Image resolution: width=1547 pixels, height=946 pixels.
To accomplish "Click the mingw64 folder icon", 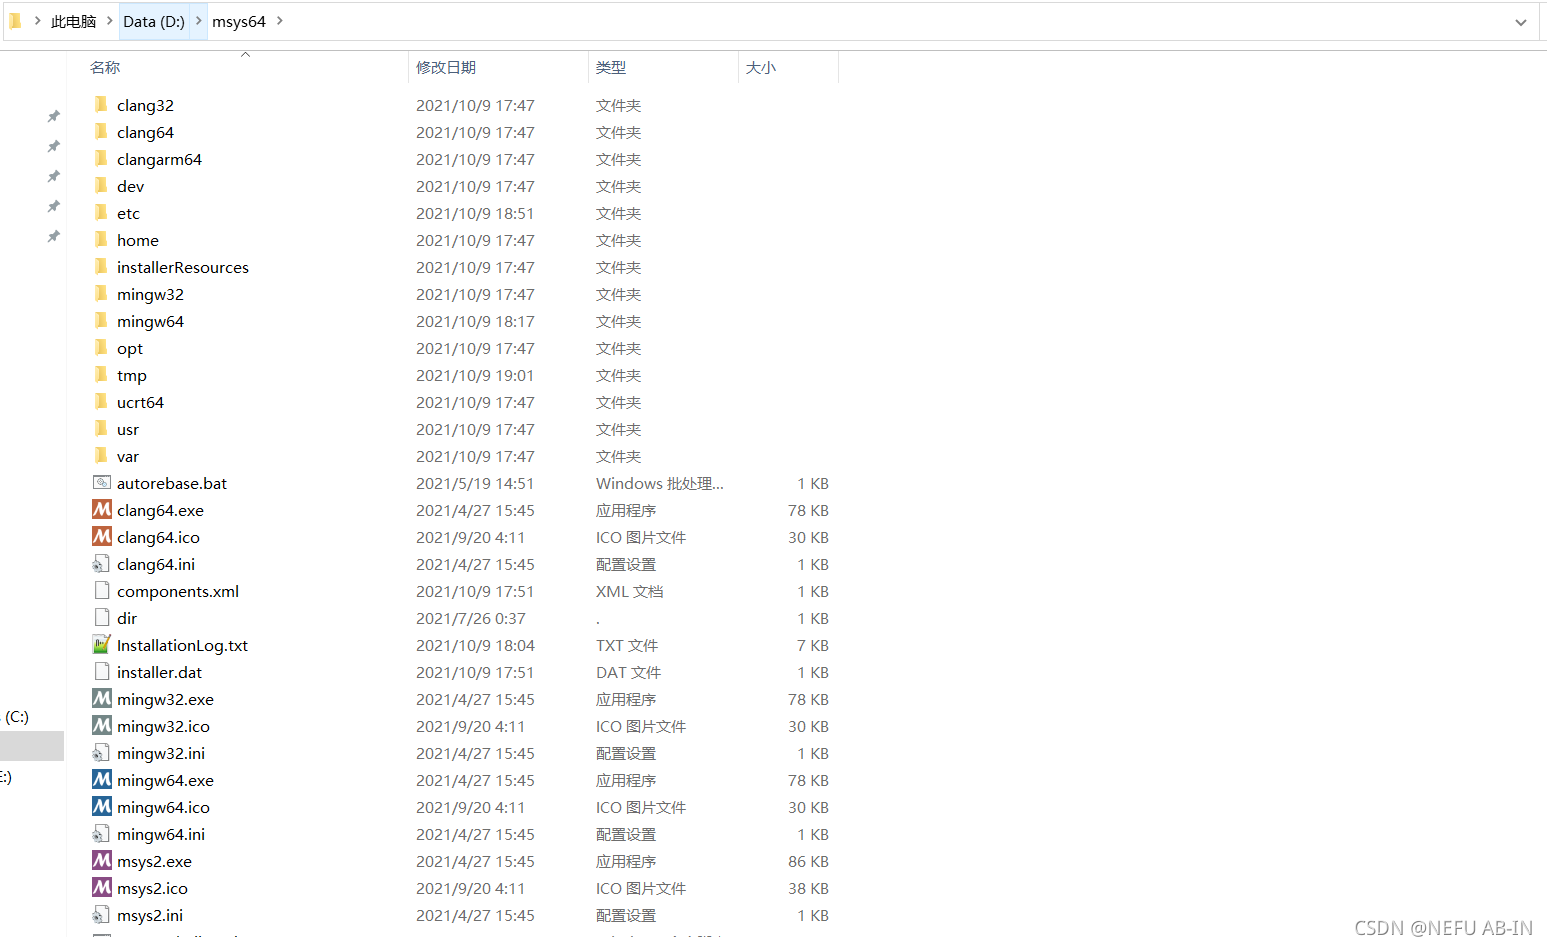I will pyautogui.click(x=101, y=321).
